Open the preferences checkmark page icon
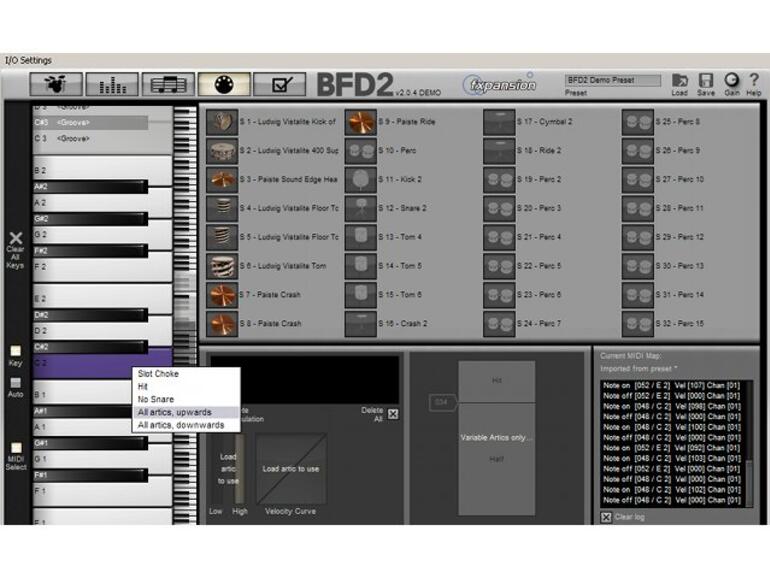770x578 pixels. [x=279, y=85]
